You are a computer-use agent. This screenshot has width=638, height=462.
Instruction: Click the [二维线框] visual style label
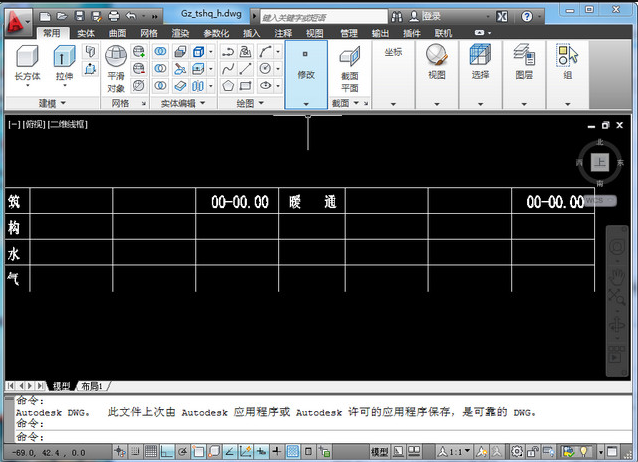[68, 124]
